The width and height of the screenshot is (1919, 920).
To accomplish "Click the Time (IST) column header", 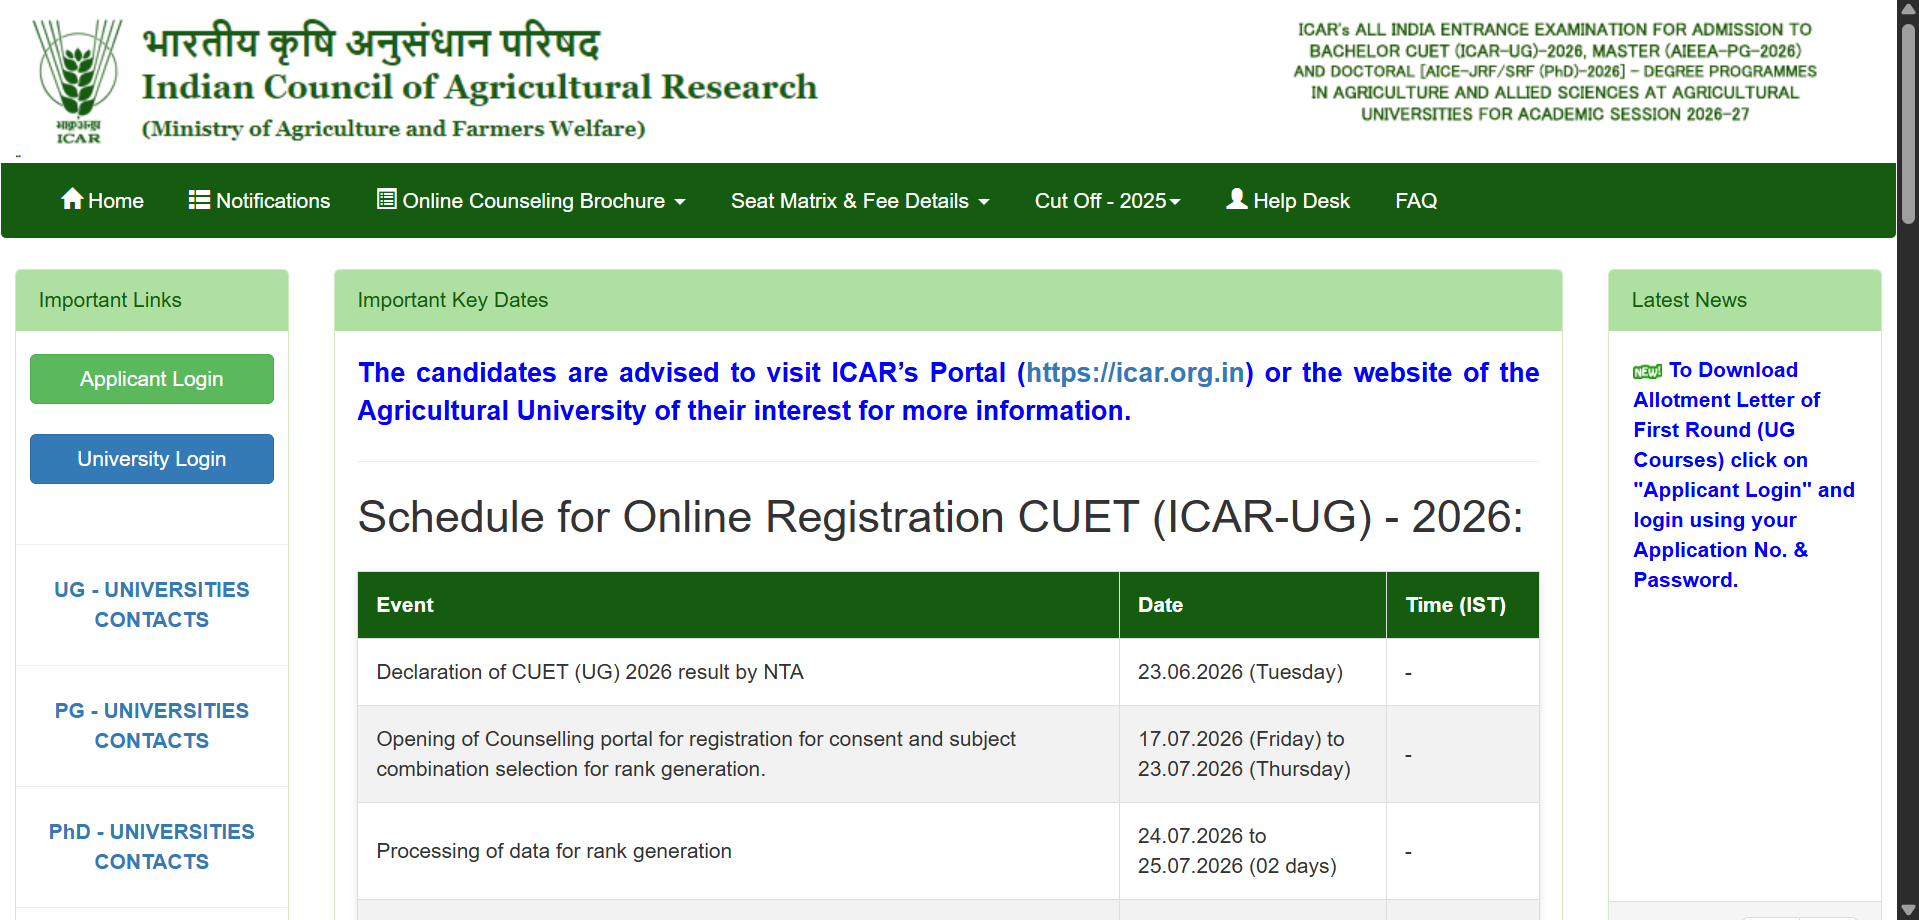I will tap(1463, 605).
